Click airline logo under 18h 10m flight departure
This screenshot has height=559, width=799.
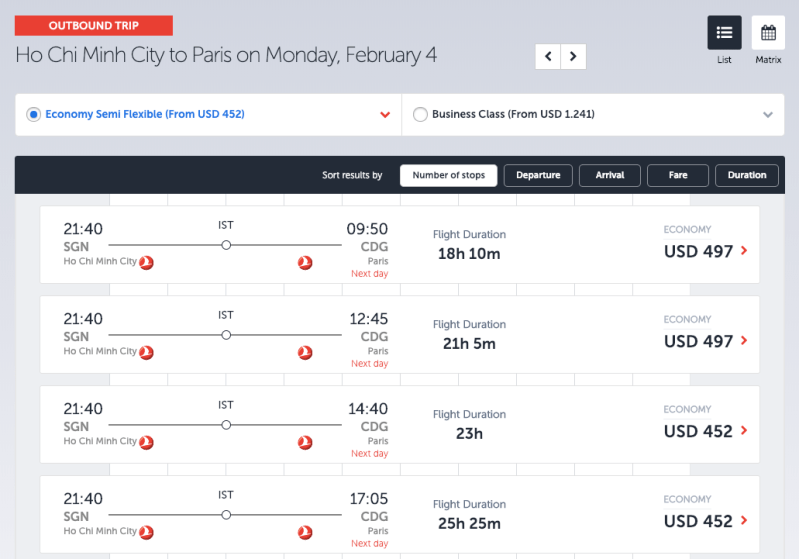click(146, 263)
